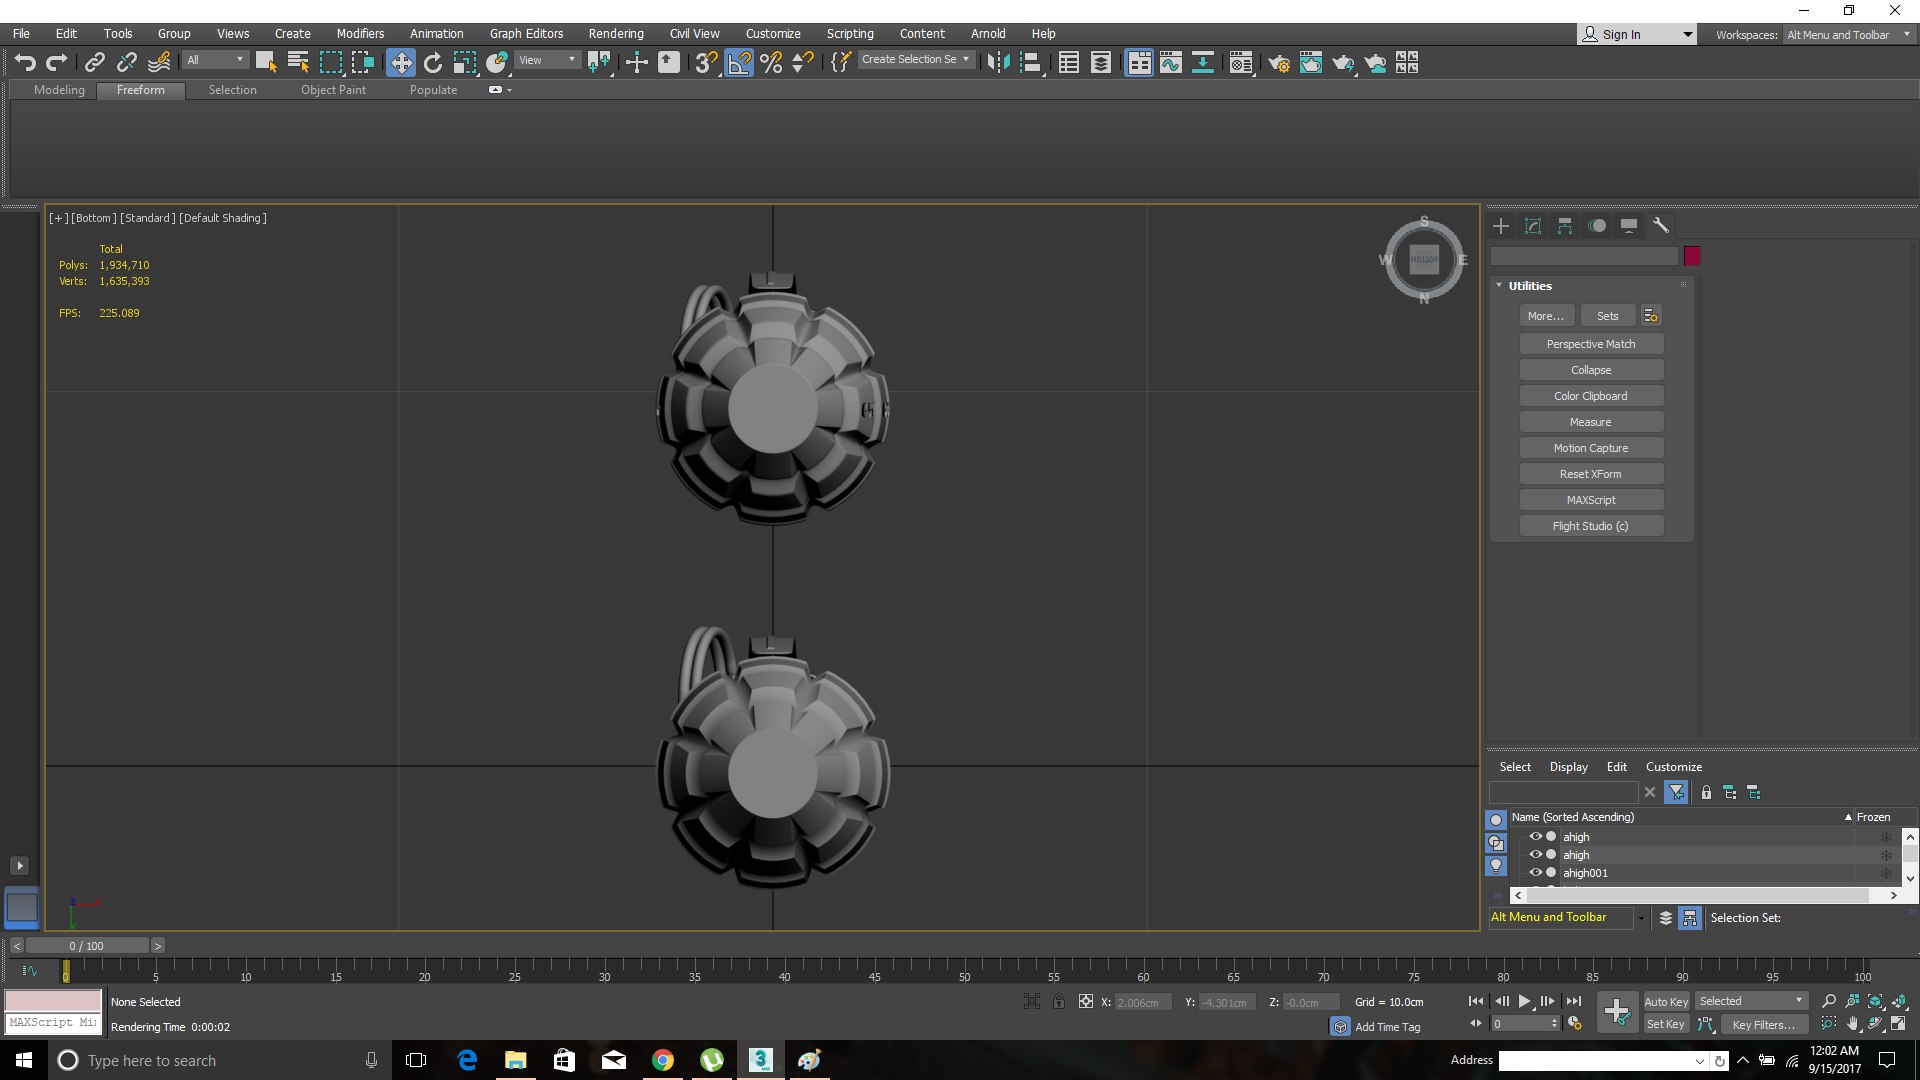1920x1080 pixels.
Task: Select the Pan View hand icon
Action: 1853,1024
